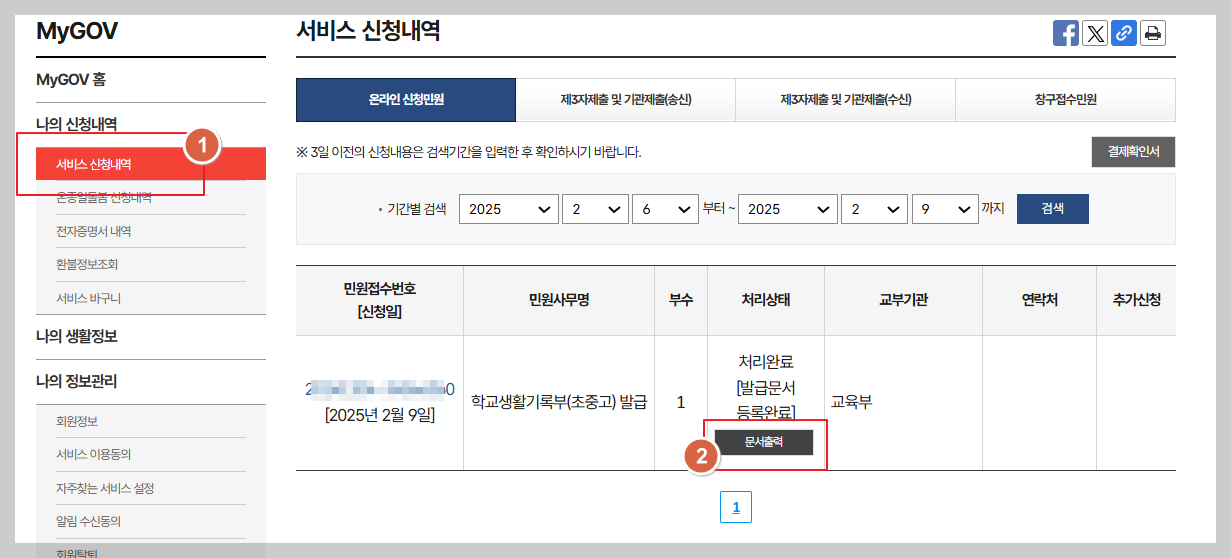
Task: Open 서비스 바구니 sidebar item
Action: coord(89,298)
